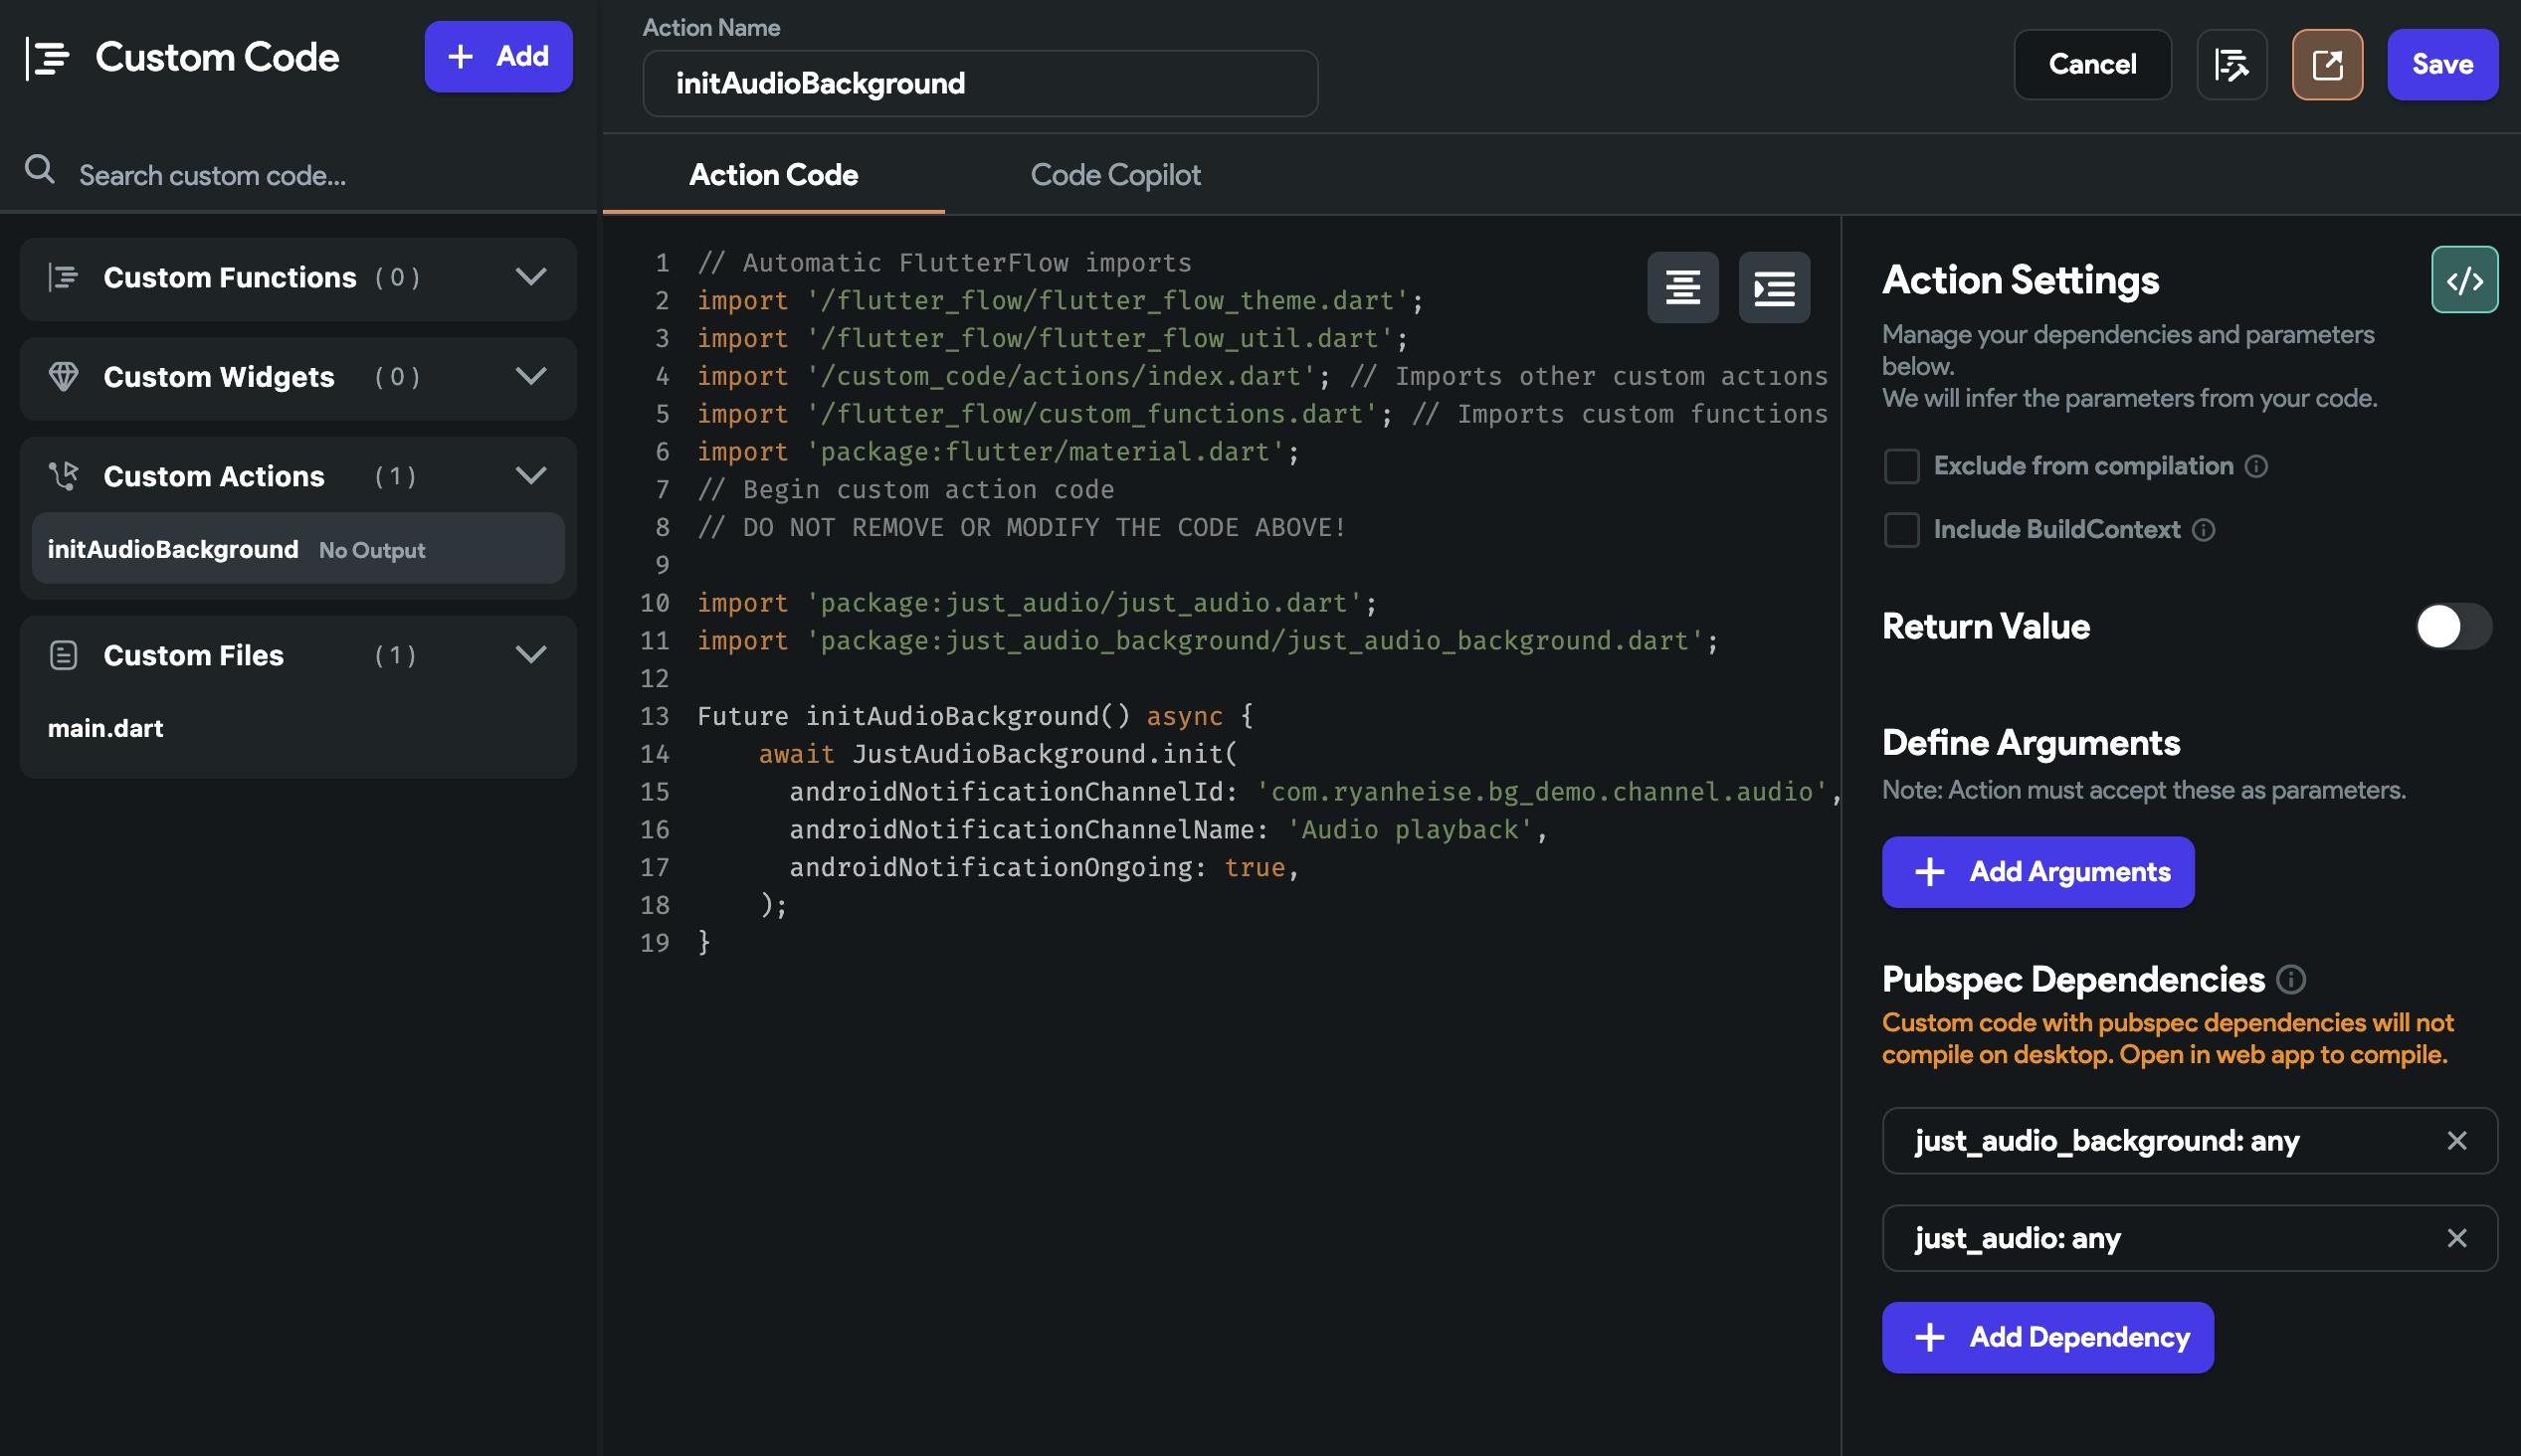Expand the Custom Functions section
2521x1456 pixels.
[530, 277]
